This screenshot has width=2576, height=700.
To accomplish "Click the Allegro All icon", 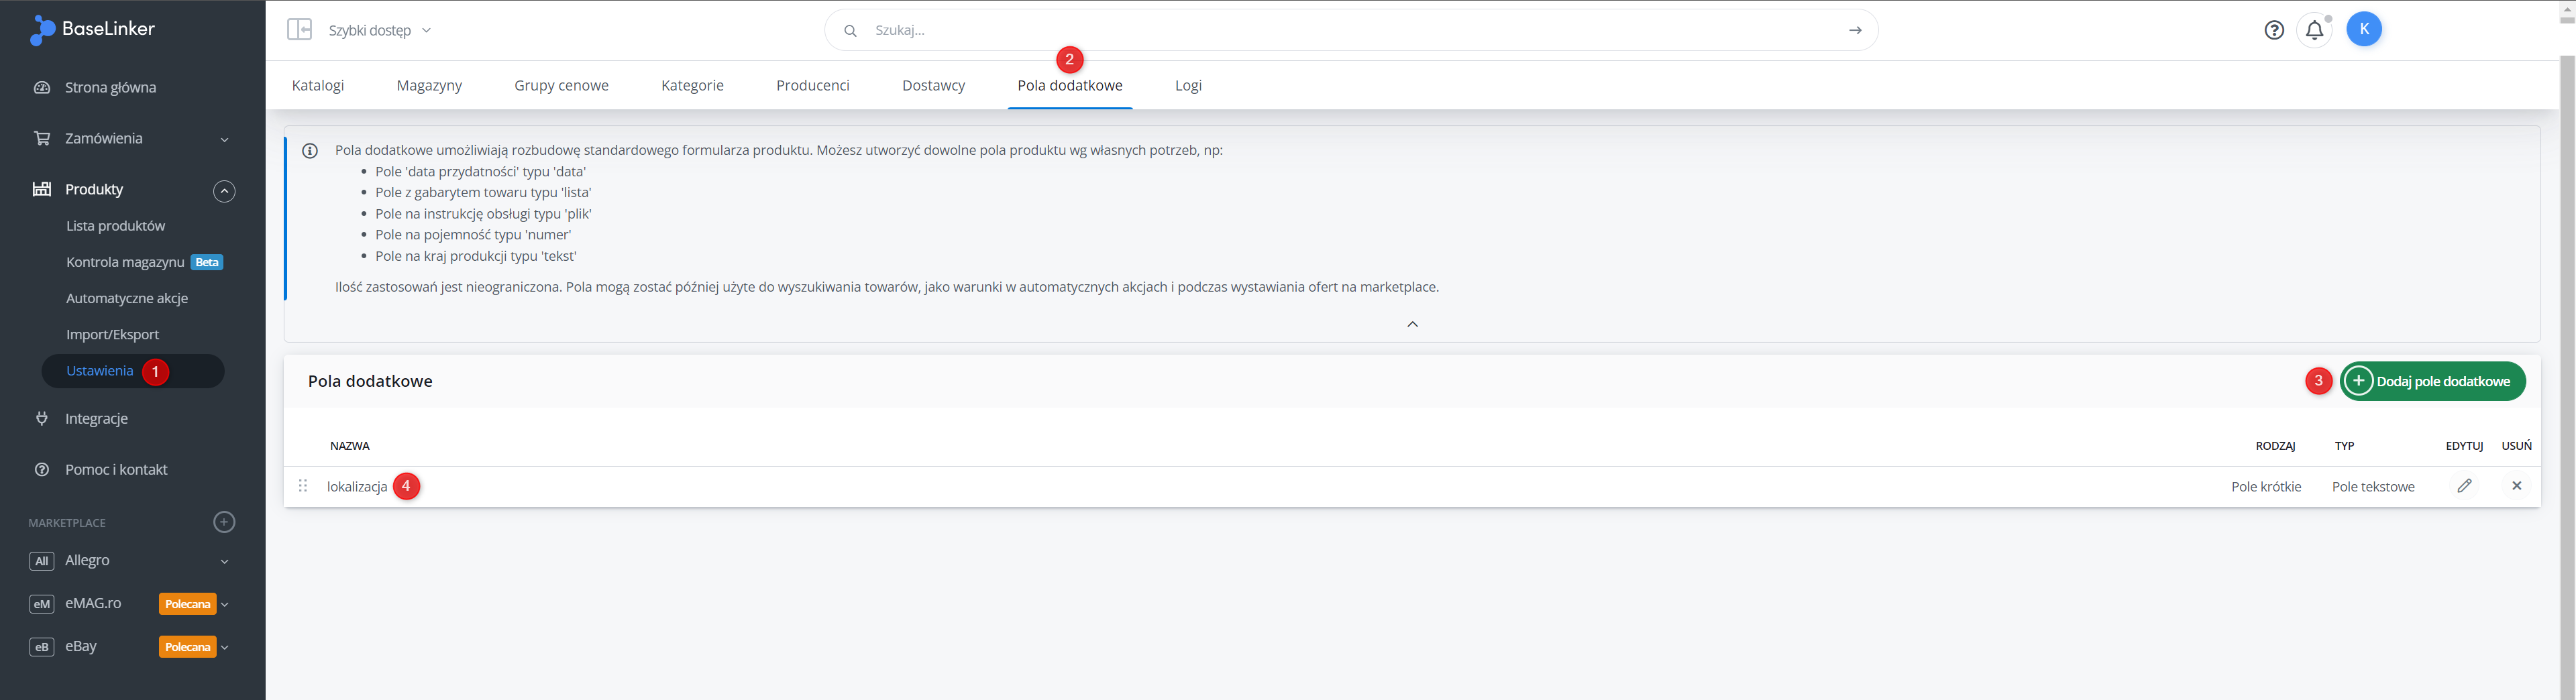I will pos(42,561).
